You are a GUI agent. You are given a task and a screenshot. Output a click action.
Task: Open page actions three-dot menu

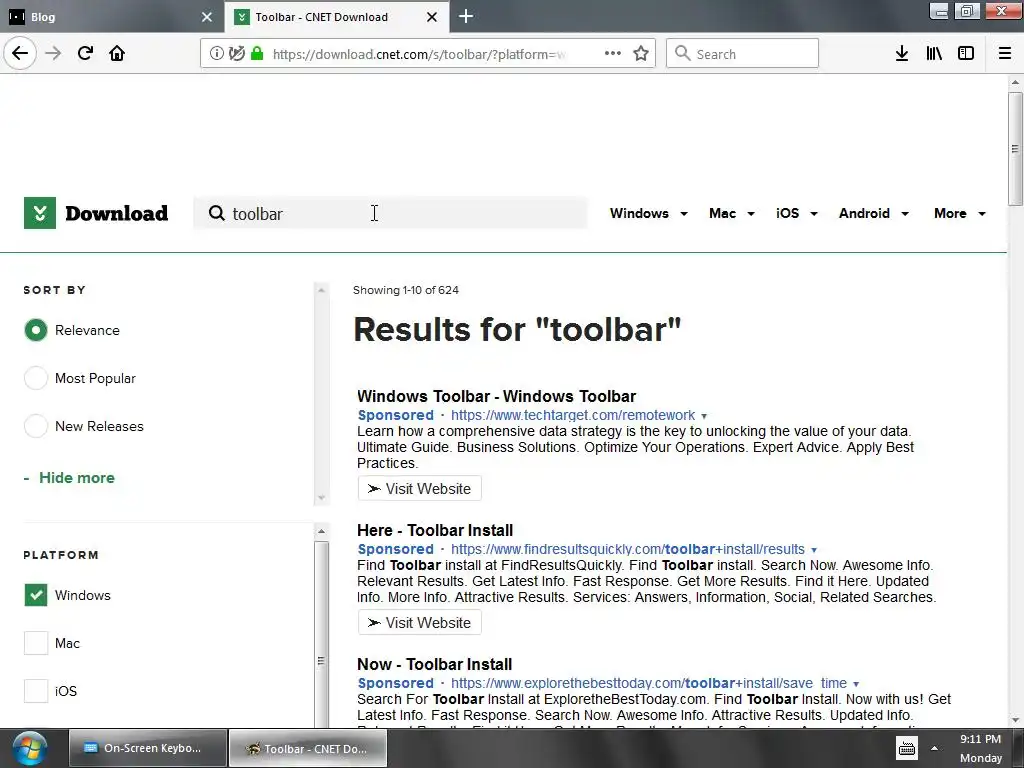pyautogui.click(x=613, y=54)
